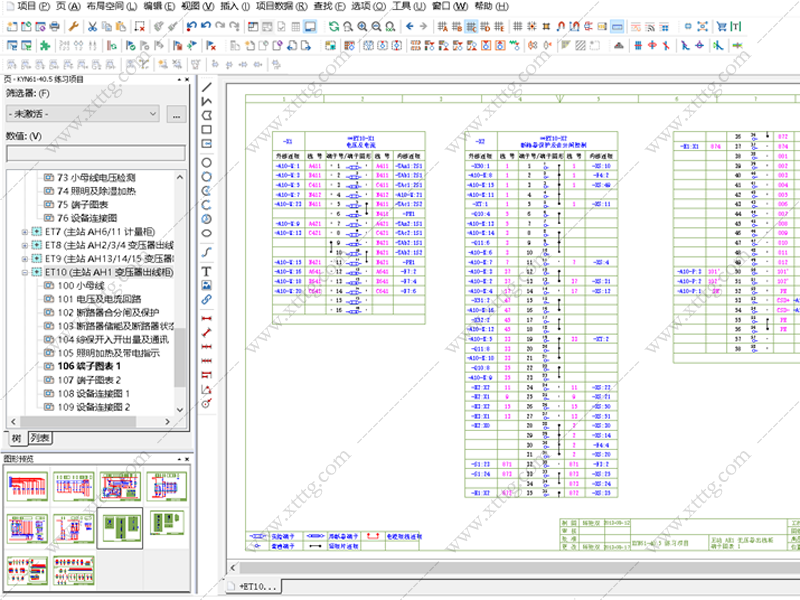Toggle grid A snap button
This screenshot has width=800, height=600.
tap(442, 27)
